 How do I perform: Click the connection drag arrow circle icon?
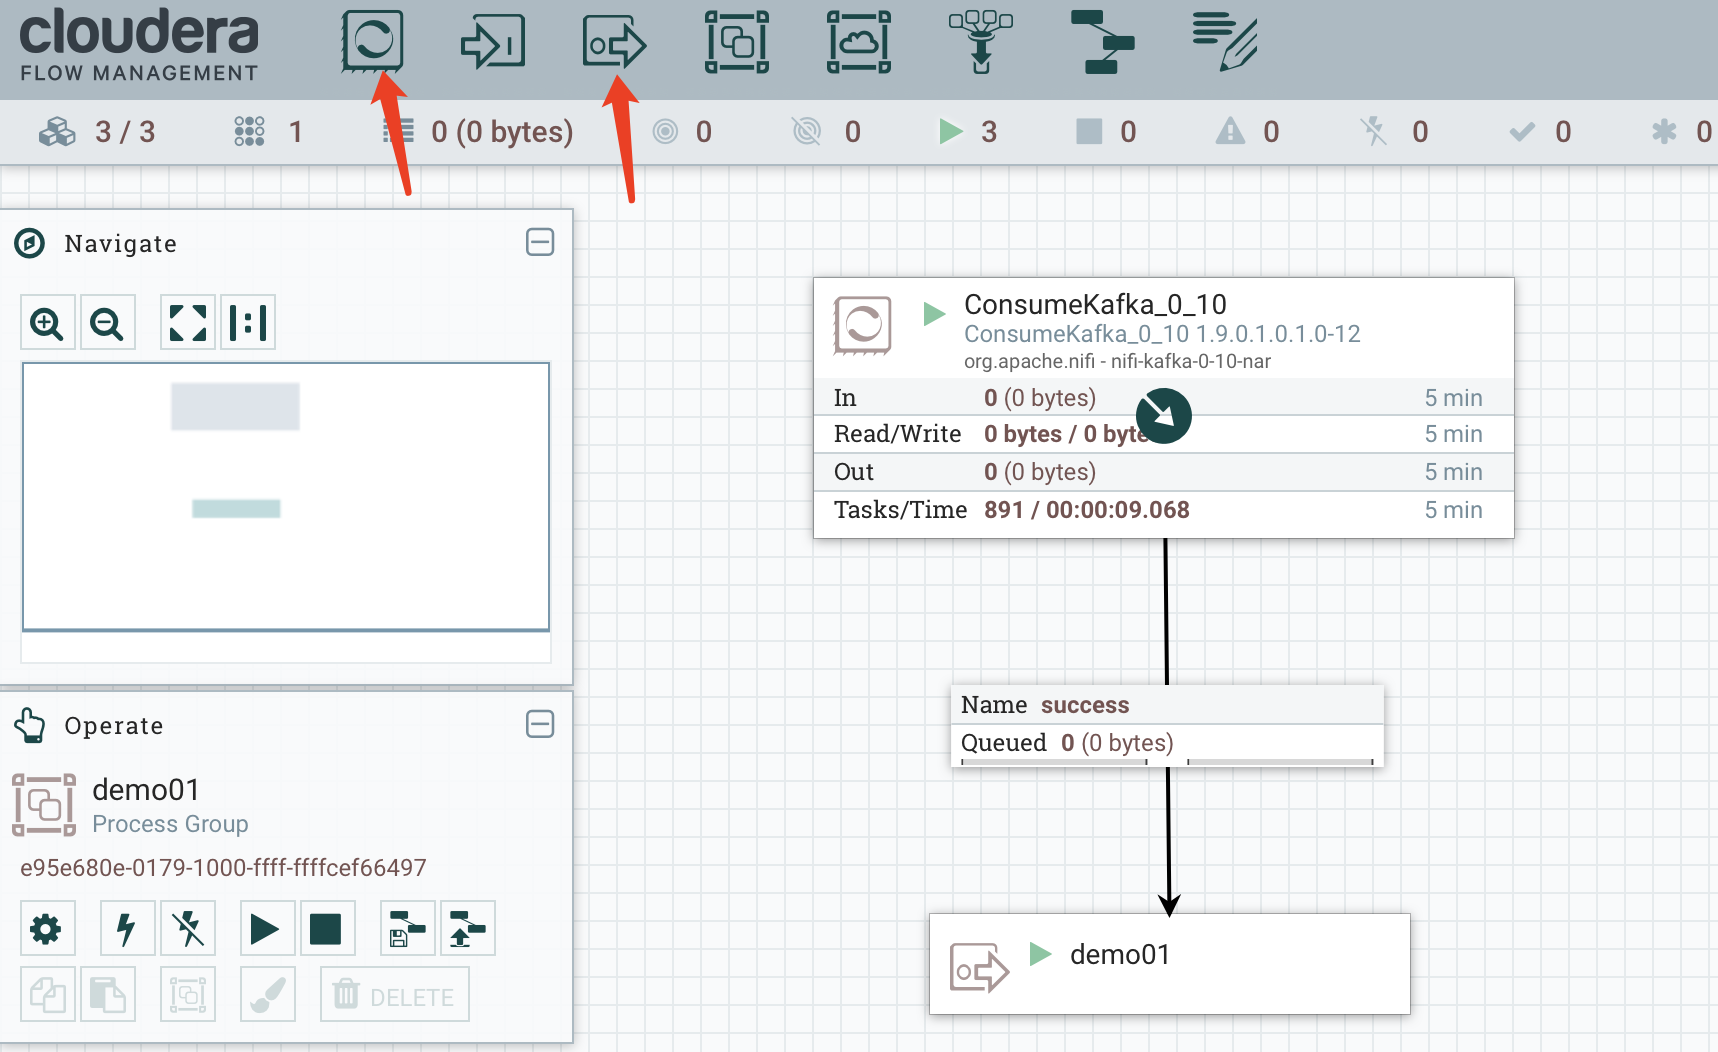[1163, 416]
